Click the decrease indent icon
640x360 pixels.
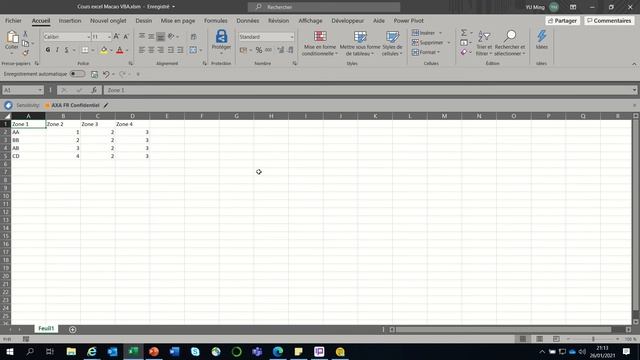coord(171,50)
